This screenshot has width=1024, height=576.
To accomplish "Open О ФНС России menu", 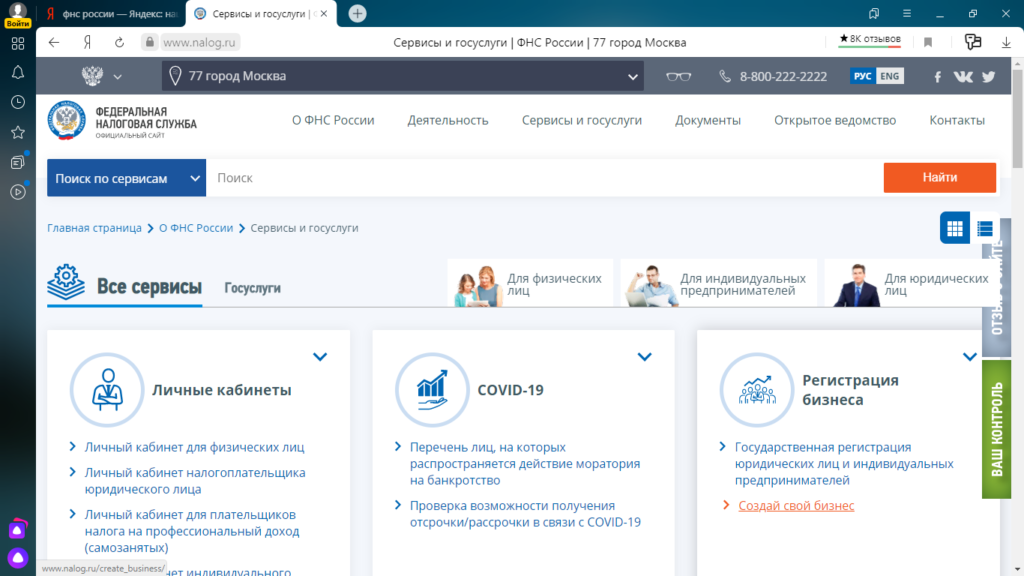I will pyautogui.click(x=333, y=120).
